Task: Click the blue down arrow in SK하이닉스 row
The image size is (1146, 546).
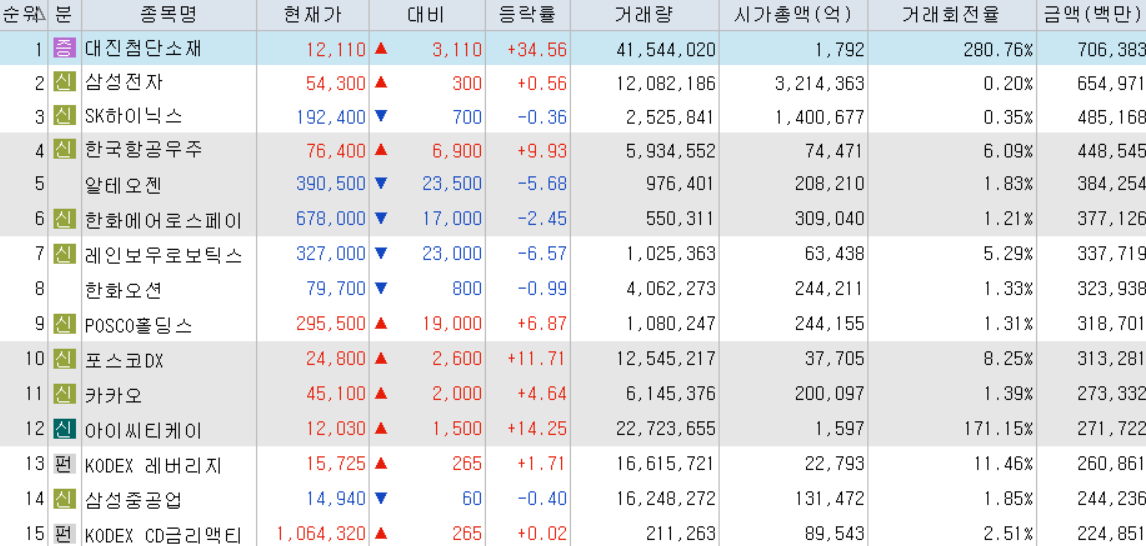Action: [380, 116]
